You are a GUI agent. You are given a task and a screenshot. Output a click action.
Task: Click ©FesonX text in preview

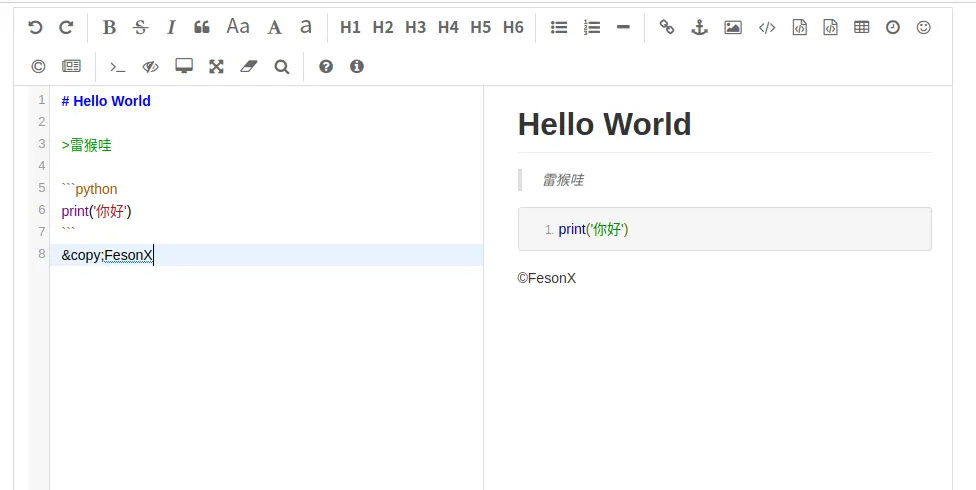[547, 278]
